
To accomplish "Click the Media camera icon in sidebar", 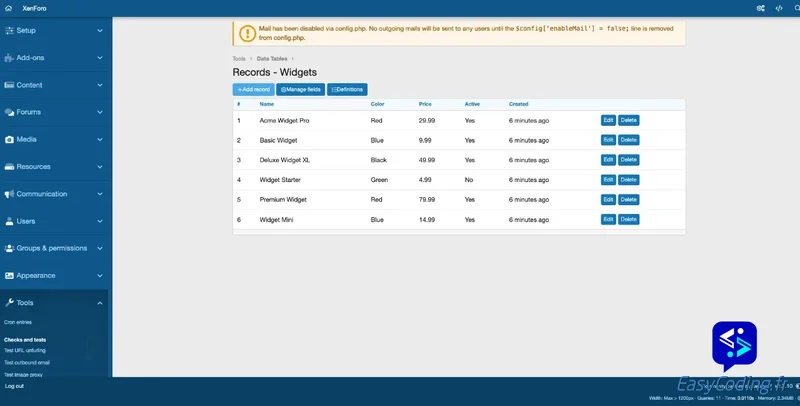I will click(x=9, y=139).
